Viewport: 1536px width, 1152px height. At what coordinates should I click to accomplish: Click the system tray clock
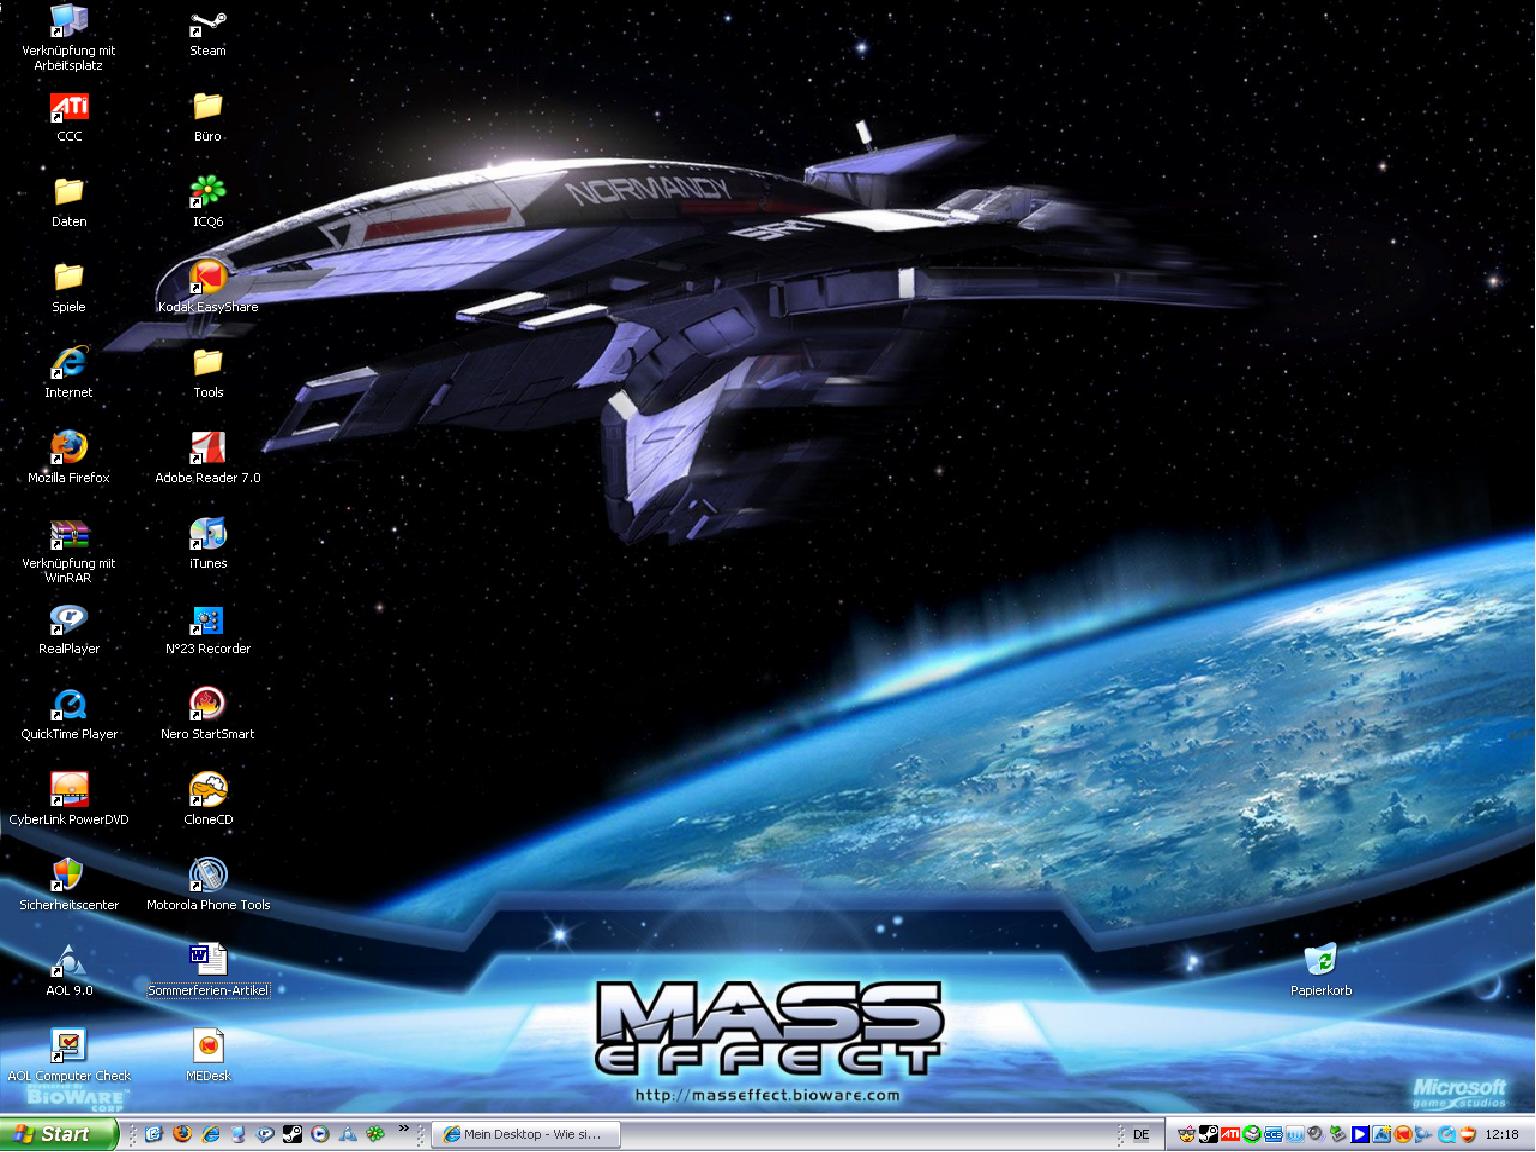click(1502, 1135)
